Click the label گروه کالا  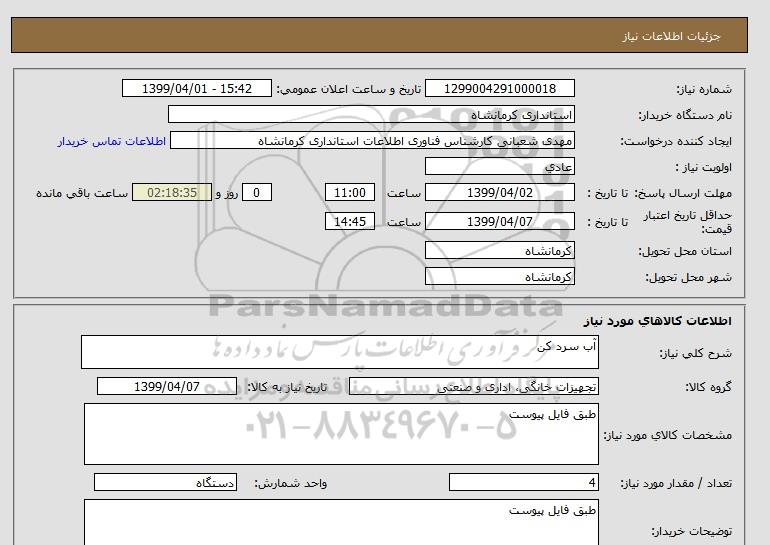coord(708,387)
